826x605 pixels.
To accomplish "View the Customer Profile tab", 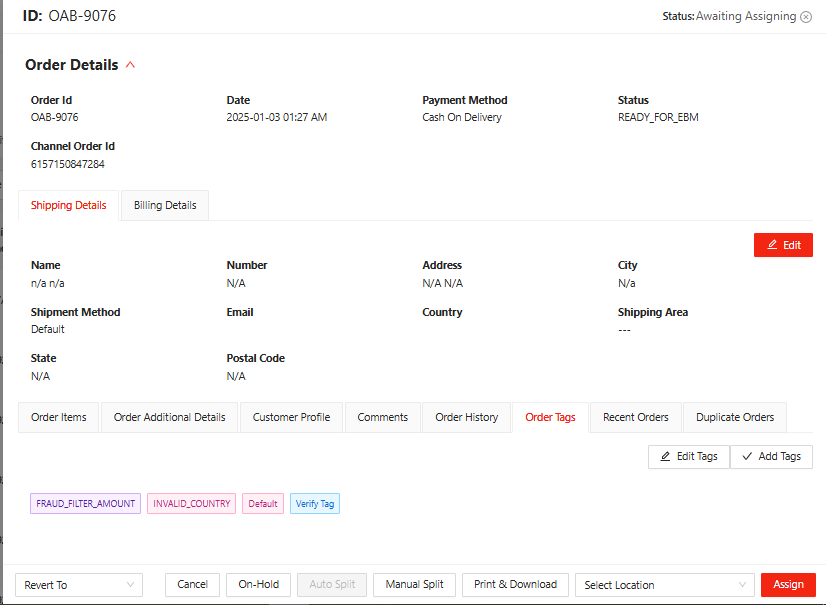I will [291, 418].
